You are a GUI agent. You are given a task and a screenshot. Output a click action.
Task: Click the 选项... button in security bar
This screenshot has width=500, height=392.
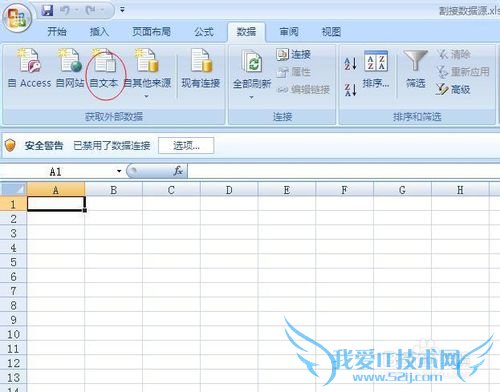pos(186,146)
